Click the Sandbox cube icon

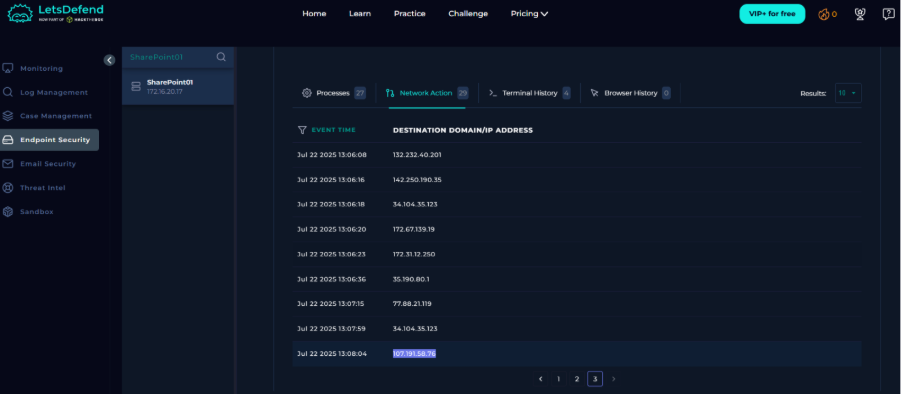[x=8, y=211]
